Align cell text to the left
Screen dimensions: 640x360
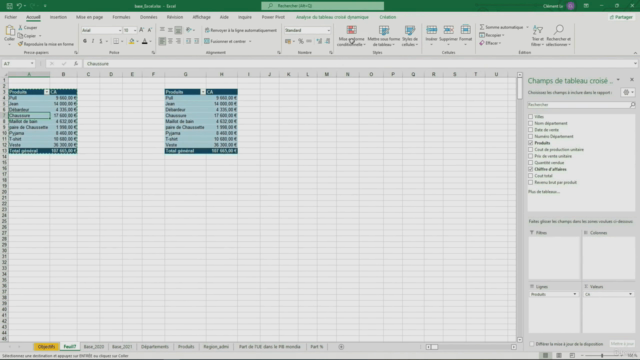point(162,41)
